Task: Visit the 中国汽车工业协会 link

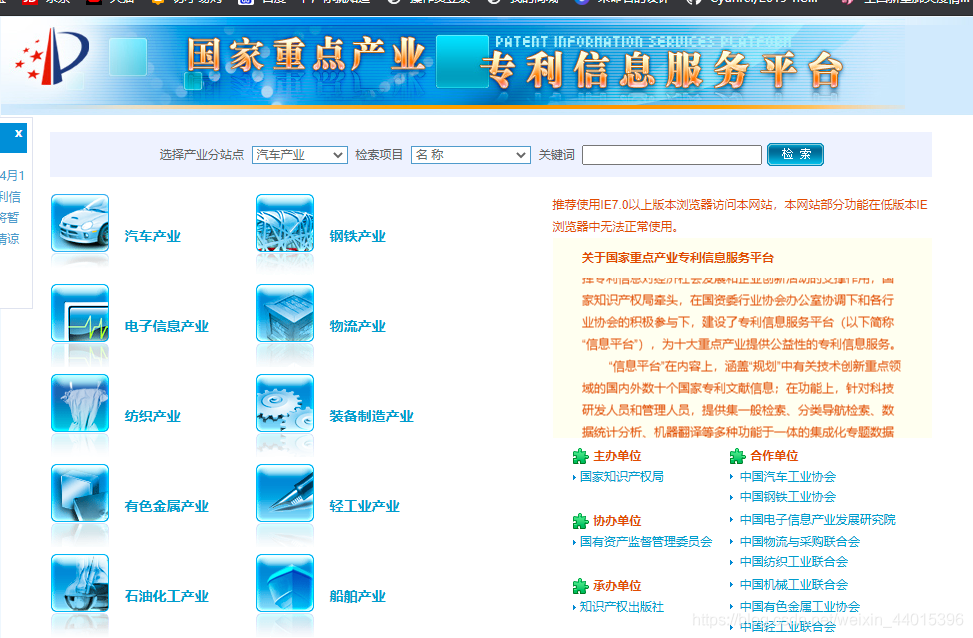Action: [x=787, y=477]
